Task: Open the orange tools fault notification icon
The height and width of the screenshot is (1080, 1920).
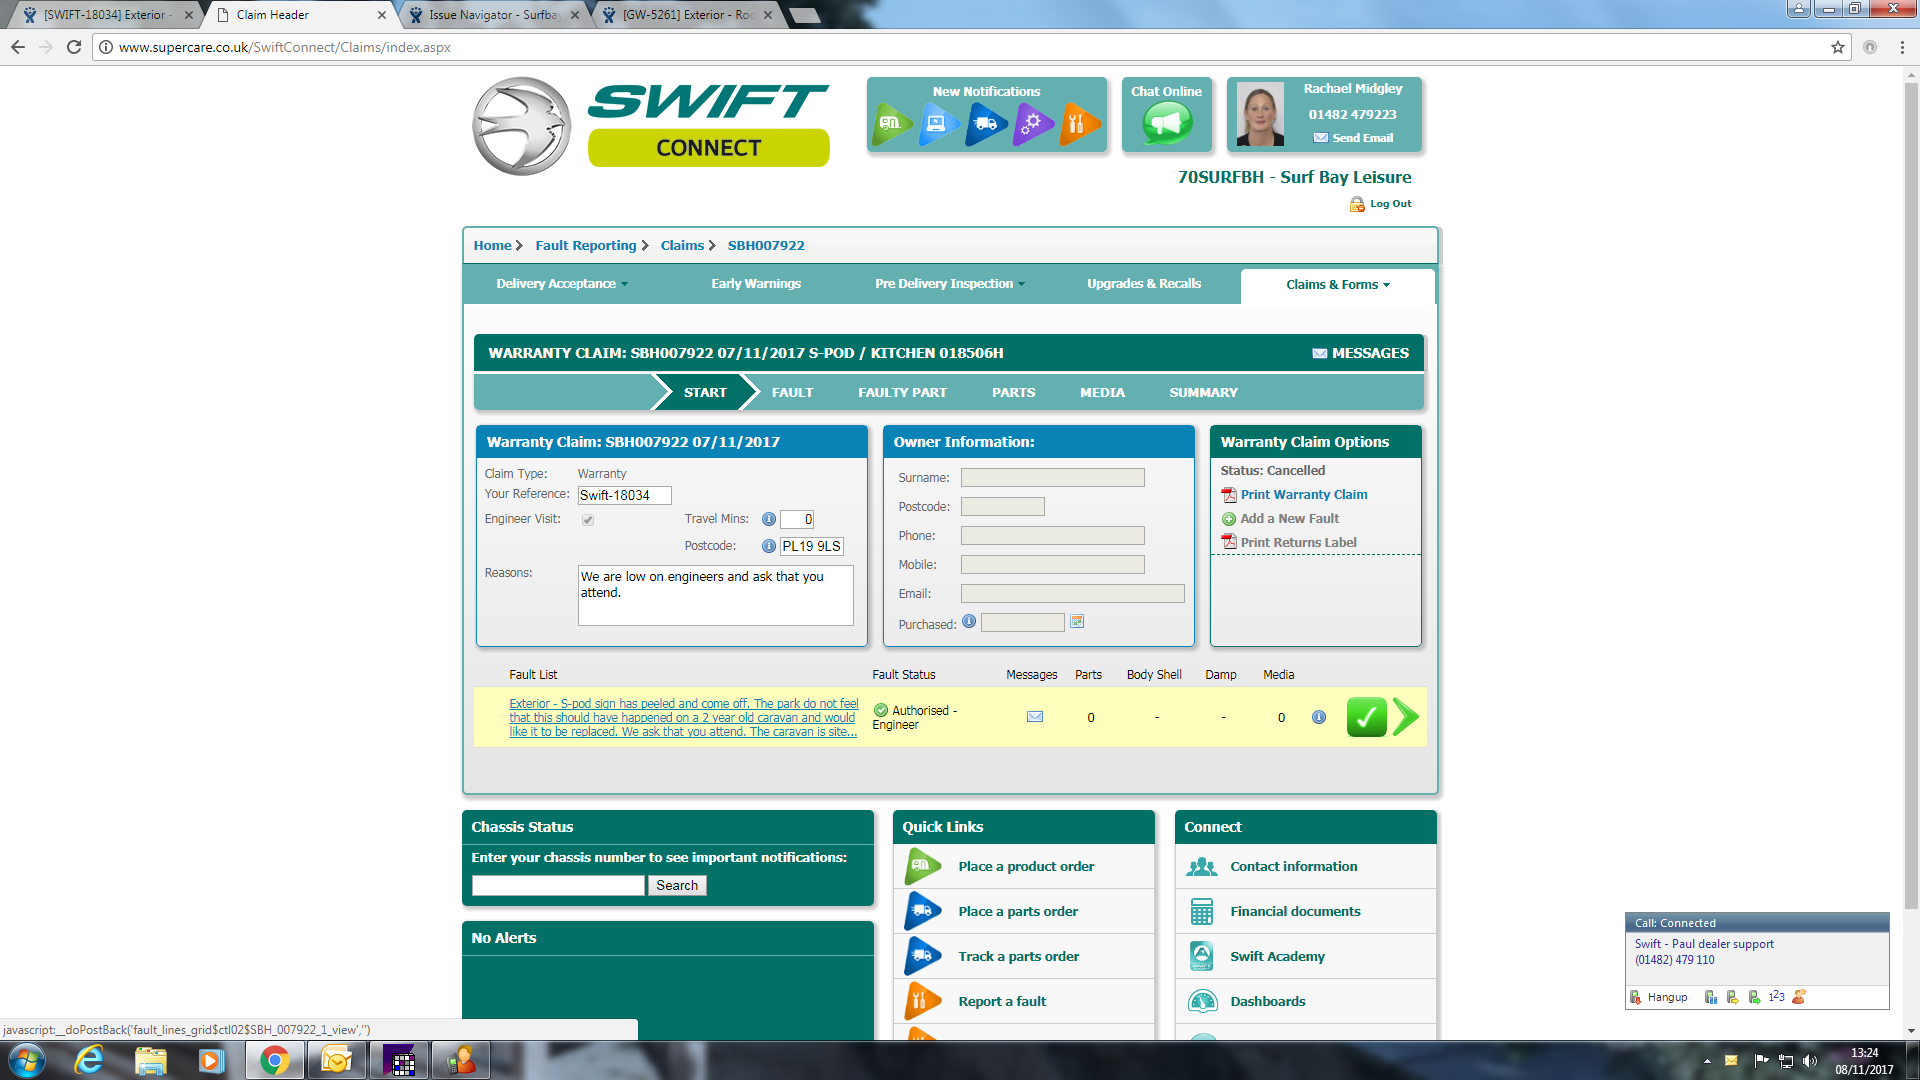Action: pos(1077,124)
